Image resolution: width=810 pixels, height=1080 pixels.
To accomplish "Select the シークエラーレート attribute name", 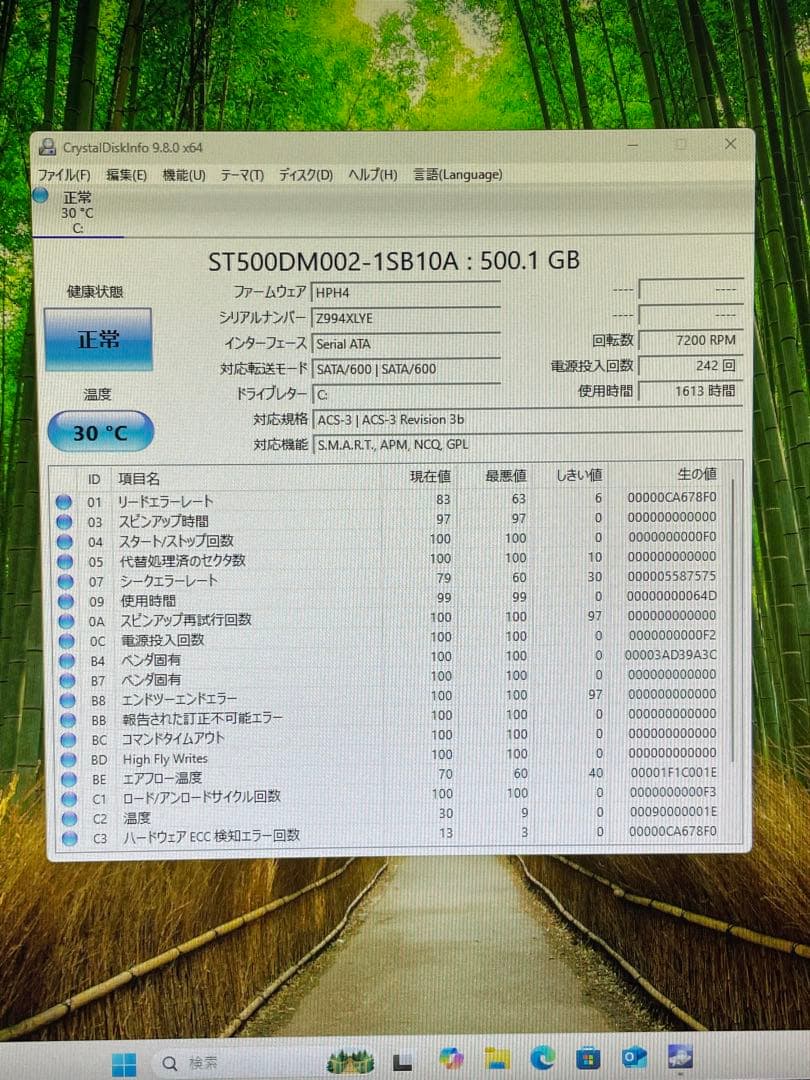I will [169, 581].
